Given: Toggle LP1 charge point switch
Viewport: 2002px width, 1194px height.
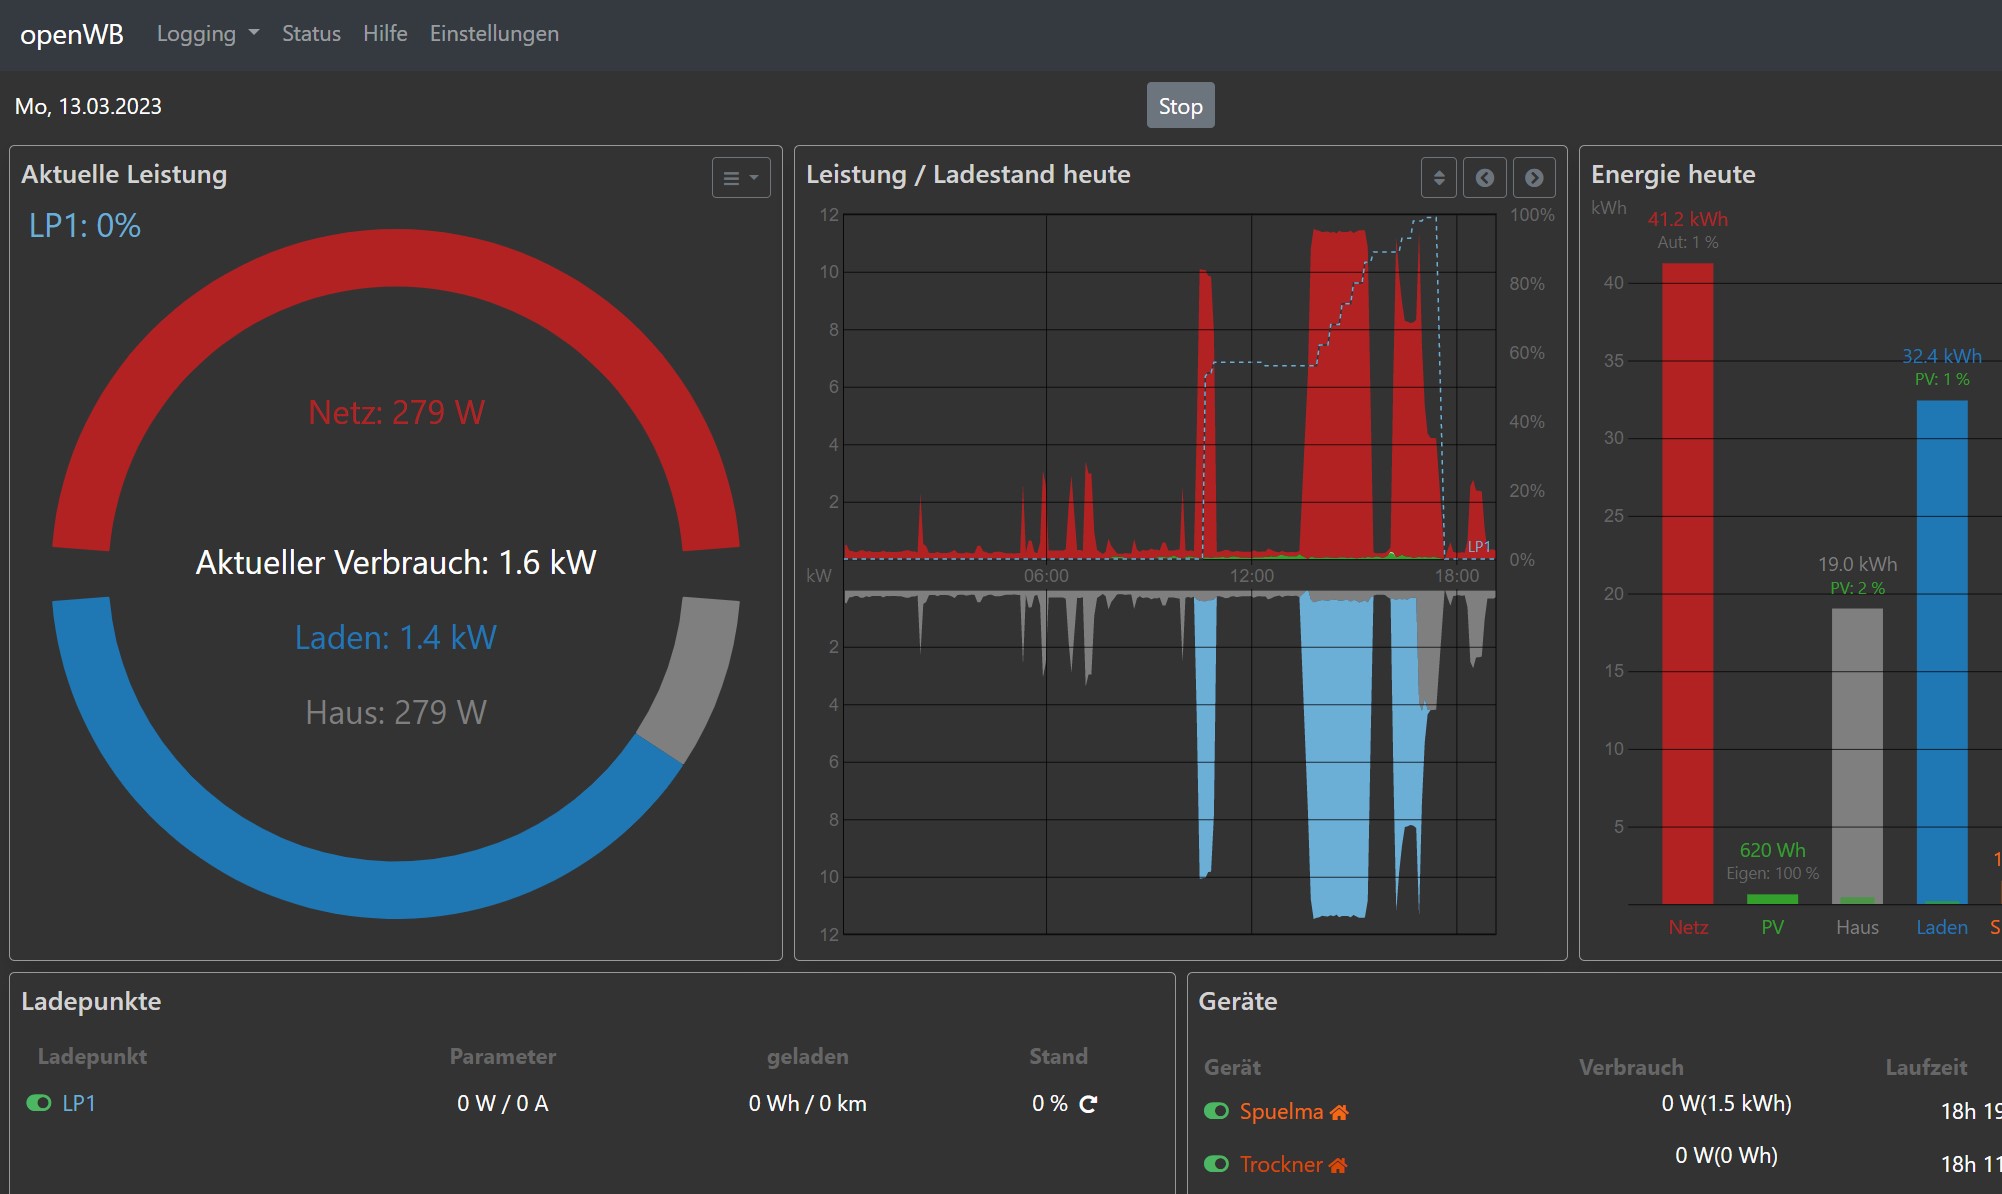Looking at the screenshot, I should click(39, 1103).
